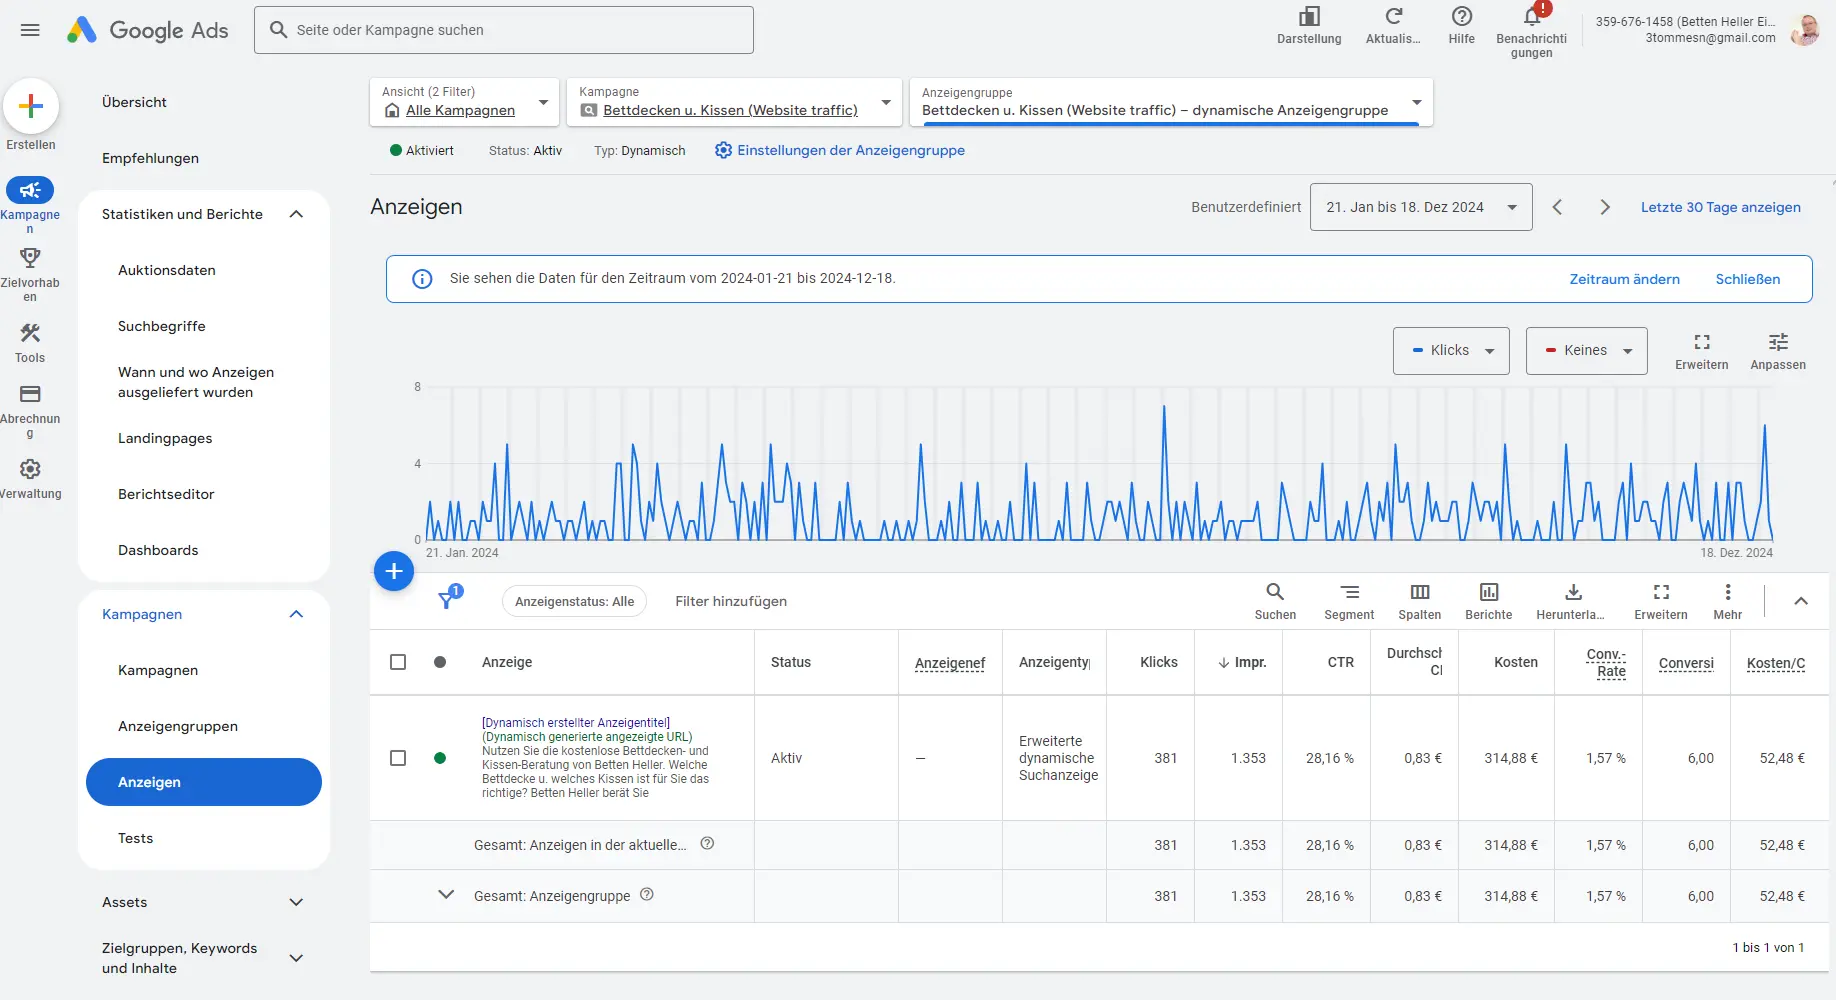Open the Abrechnung card sidebar icon
1836x1000 pixels.
(x=30, y=394)
